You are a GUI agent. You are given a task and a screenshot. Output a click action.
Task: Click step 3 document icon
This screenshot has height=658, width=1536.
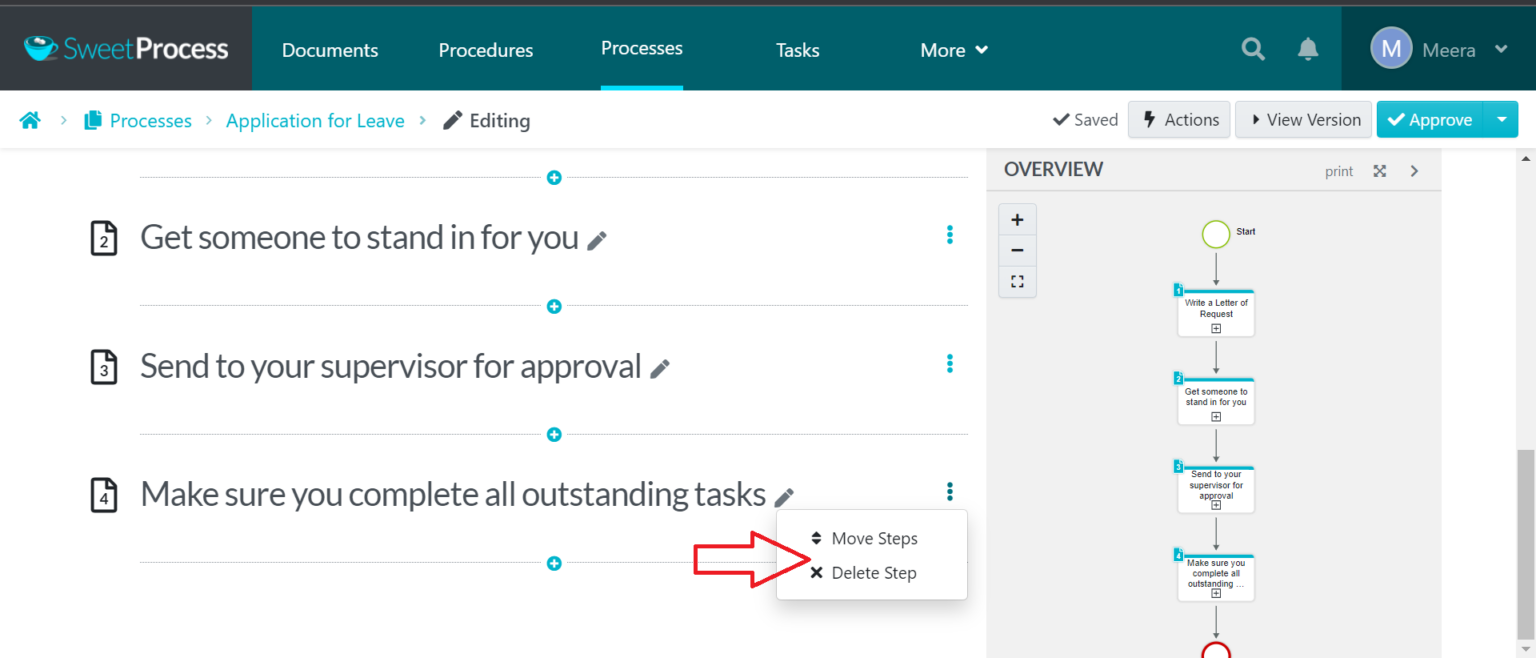click(x=104, y=367)
